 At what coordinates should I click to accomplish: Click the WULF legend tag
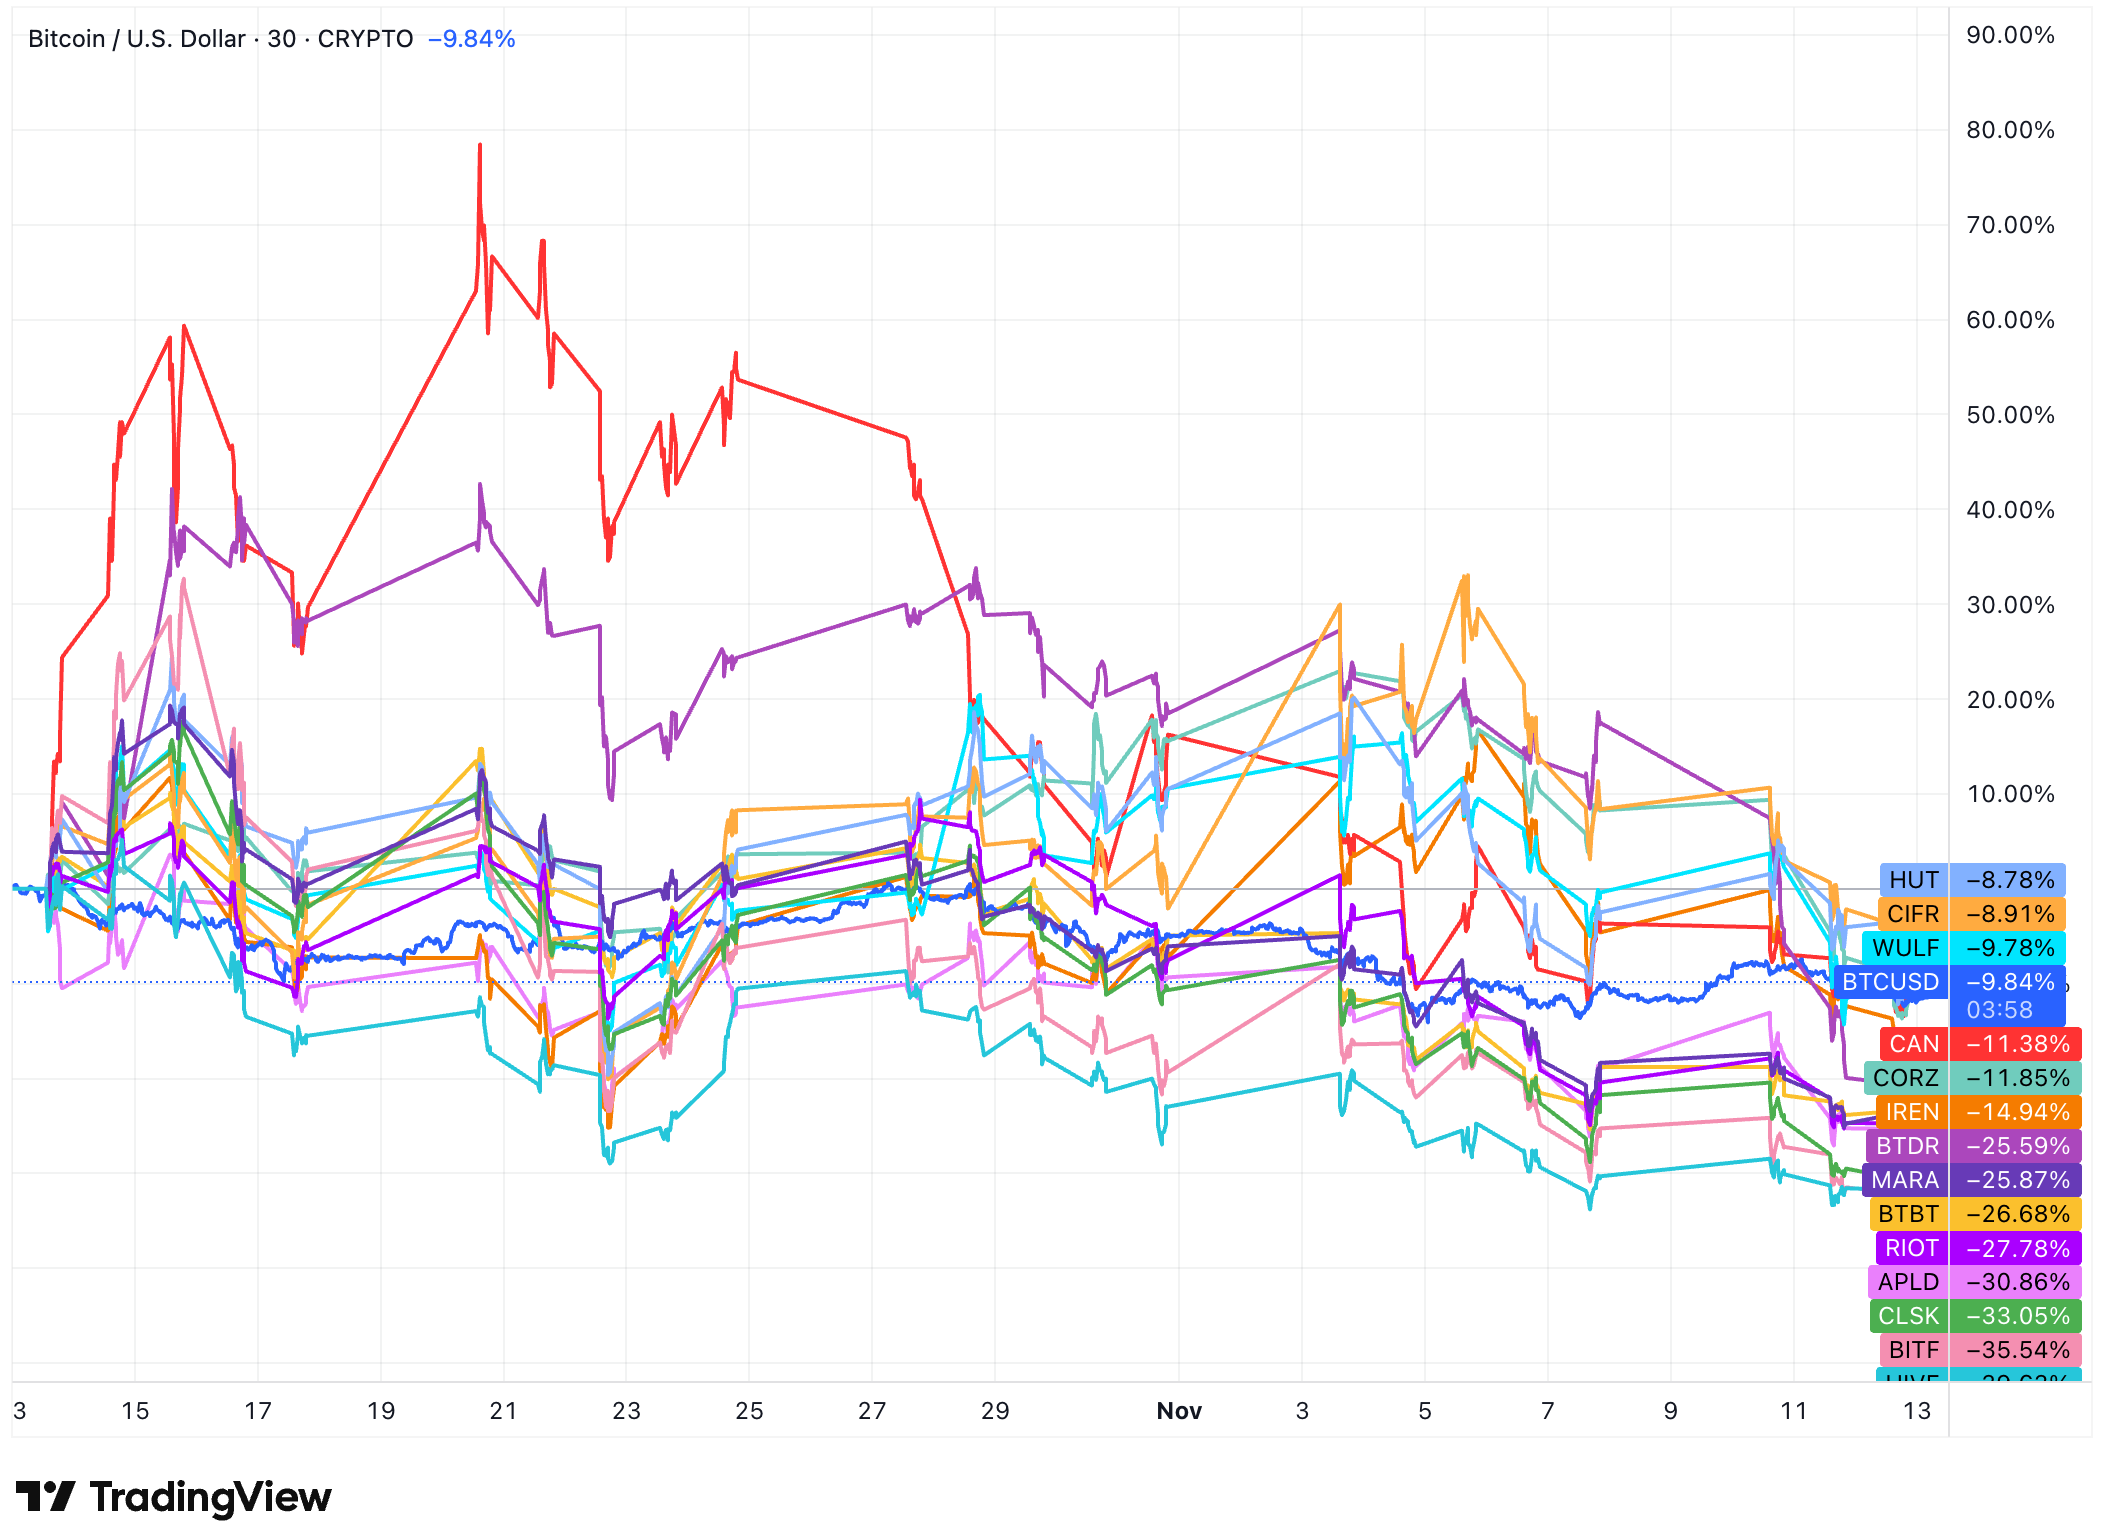click(1905, 948)
